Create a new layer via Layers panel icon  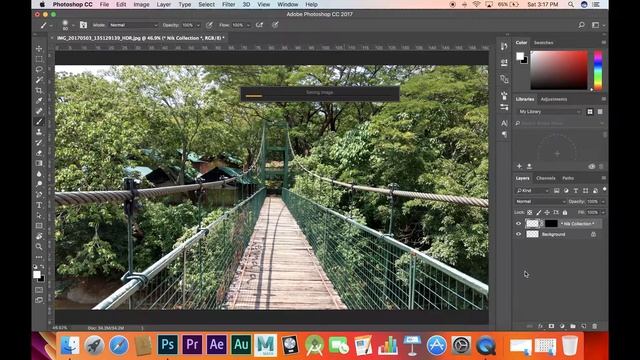(584, 326)
